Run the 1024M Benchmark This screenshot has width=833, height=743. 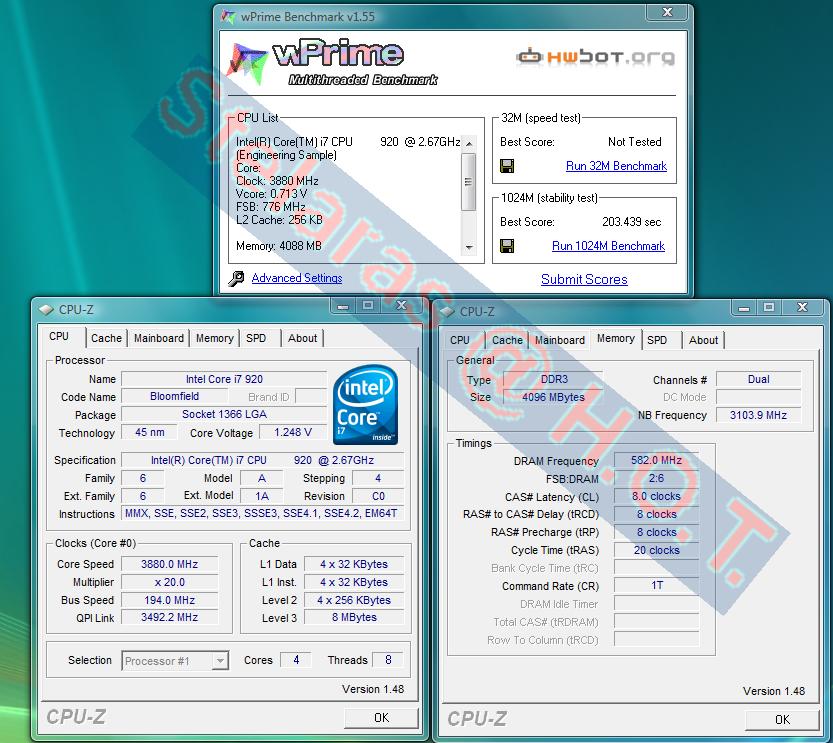(x=608, y=246)
